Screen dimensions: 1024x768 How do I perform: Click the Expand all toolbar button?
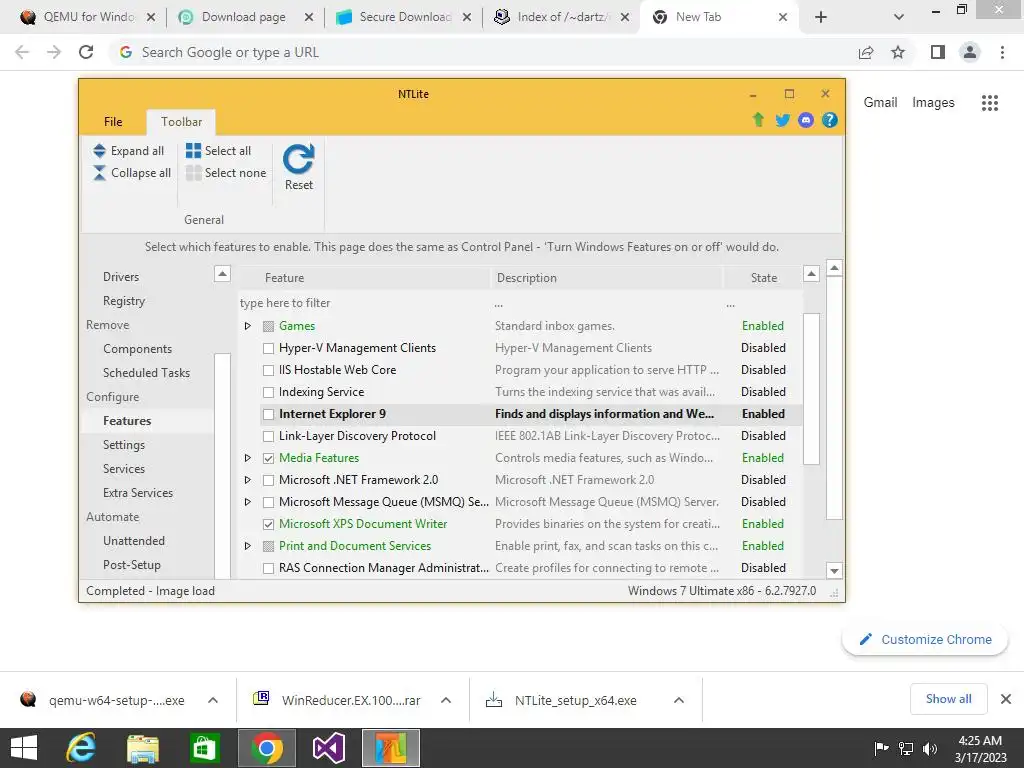[129, 151]
